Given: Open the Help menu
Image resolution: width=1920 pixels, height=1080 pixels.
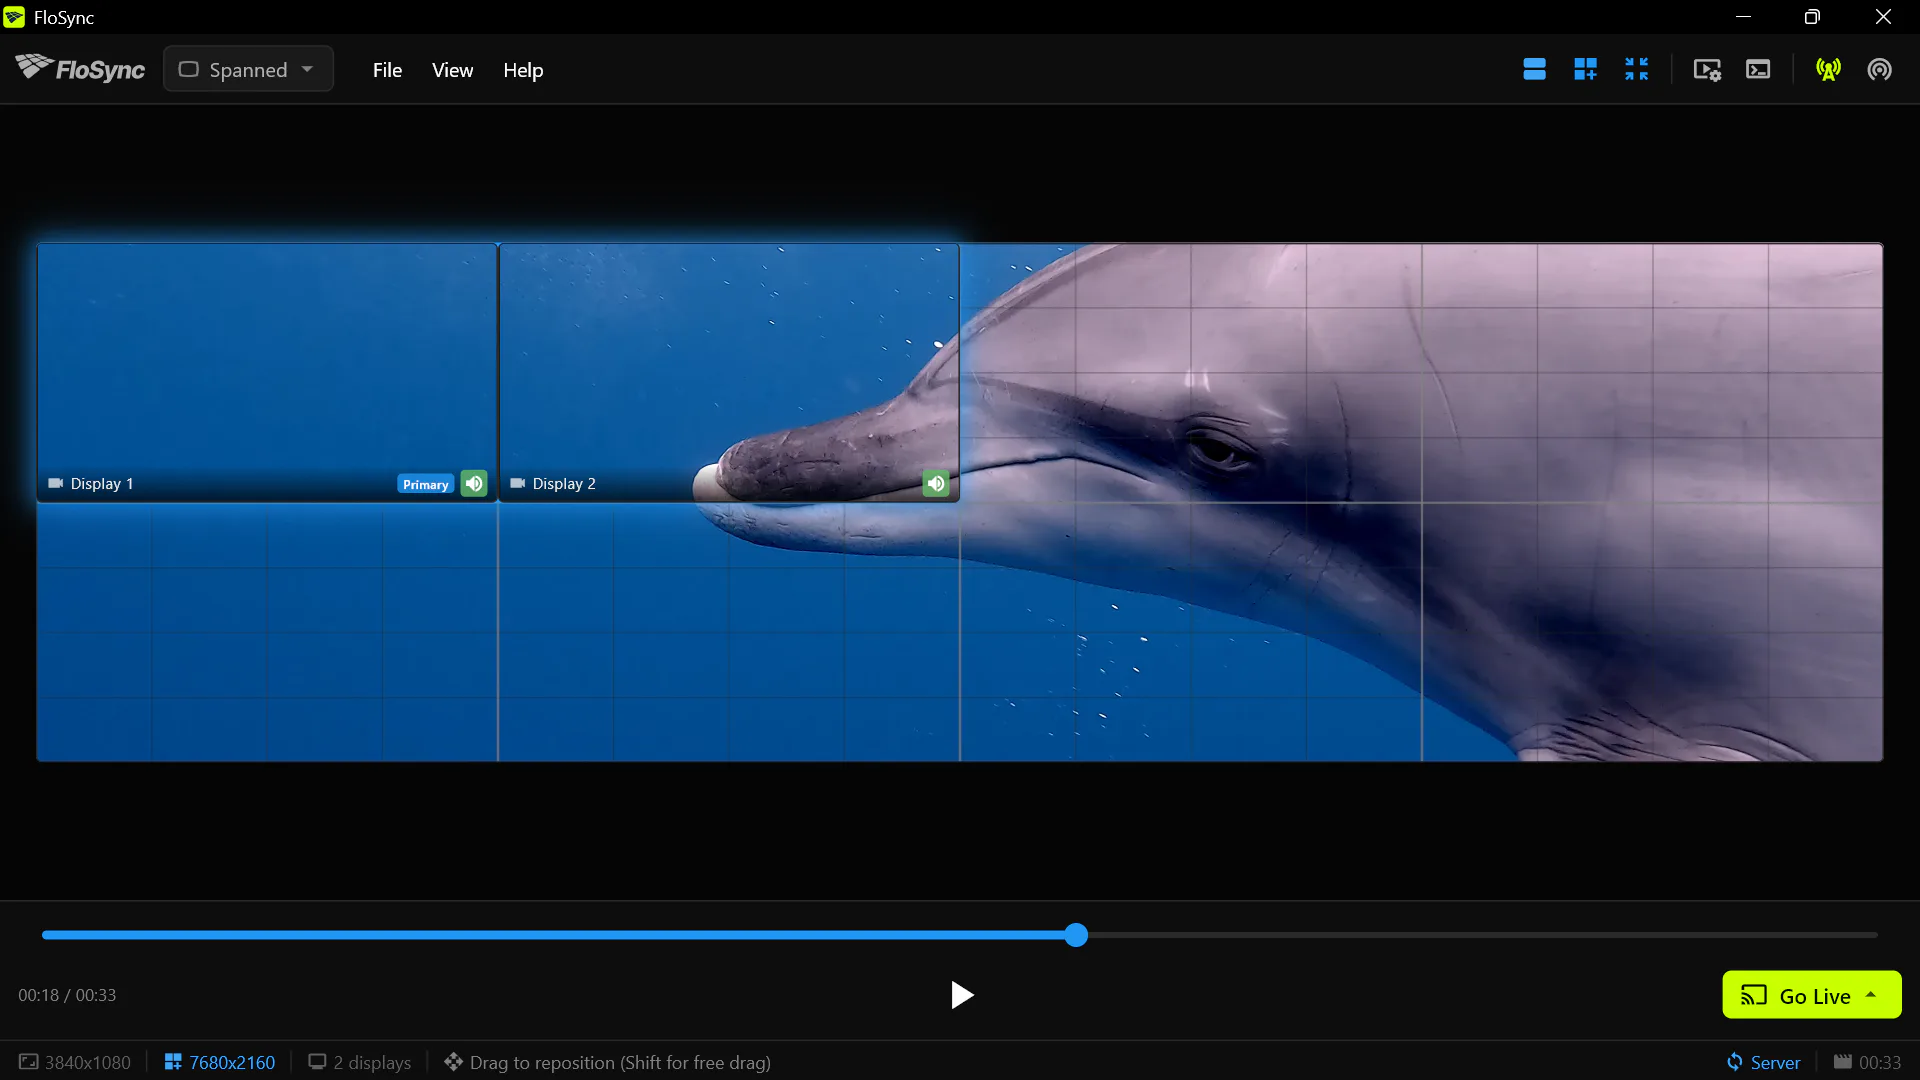Looking at the screenshot, I should 523,70.
